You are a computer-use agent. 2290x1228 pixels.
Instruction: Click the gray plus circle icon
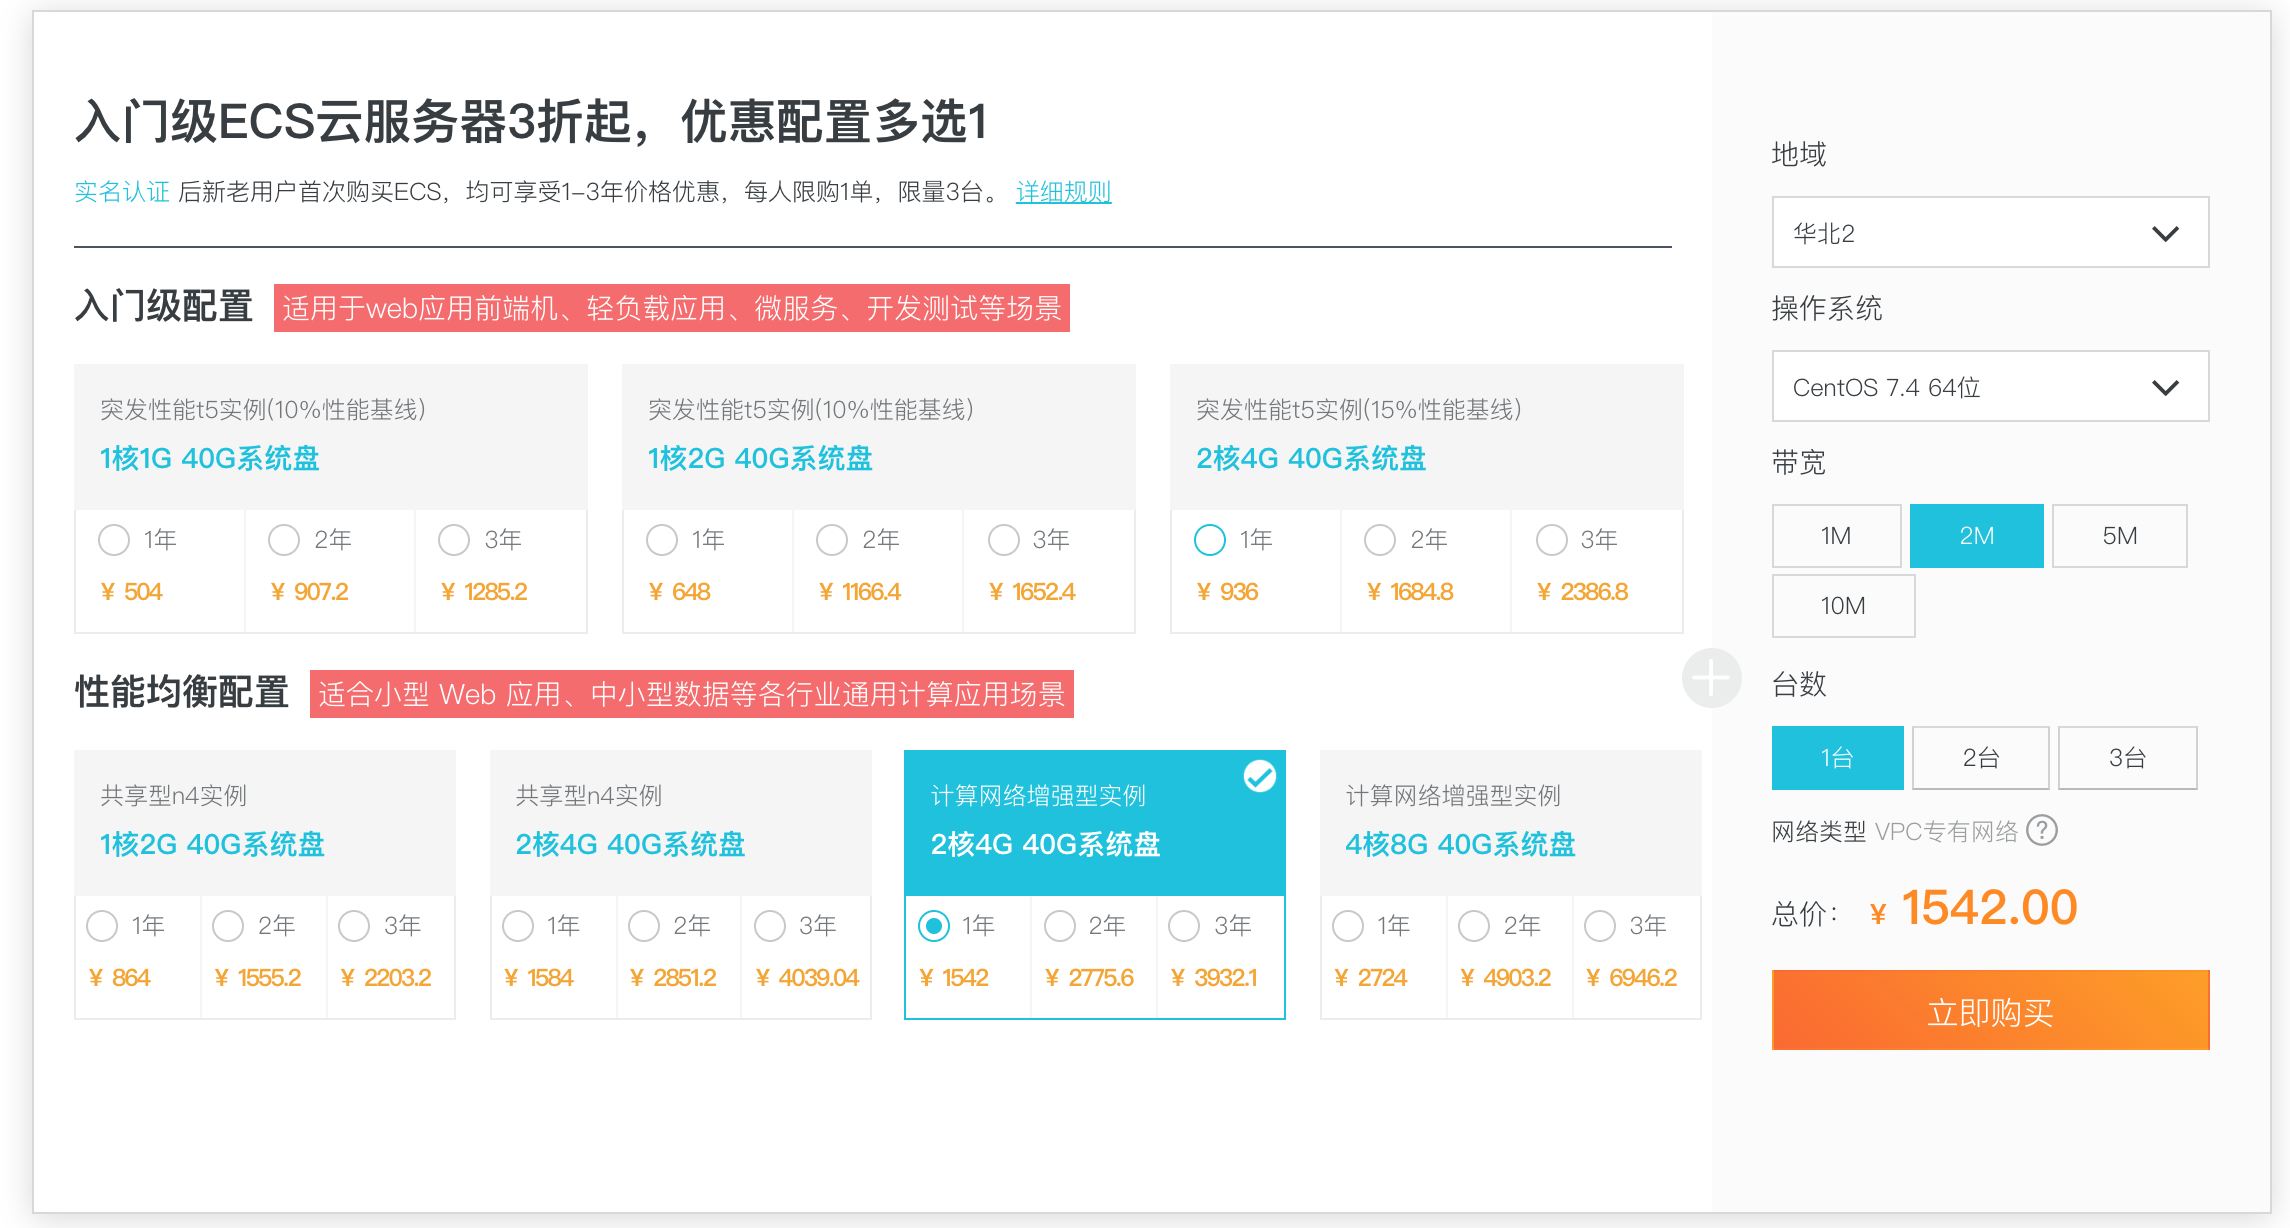[x=1711, y=678]
